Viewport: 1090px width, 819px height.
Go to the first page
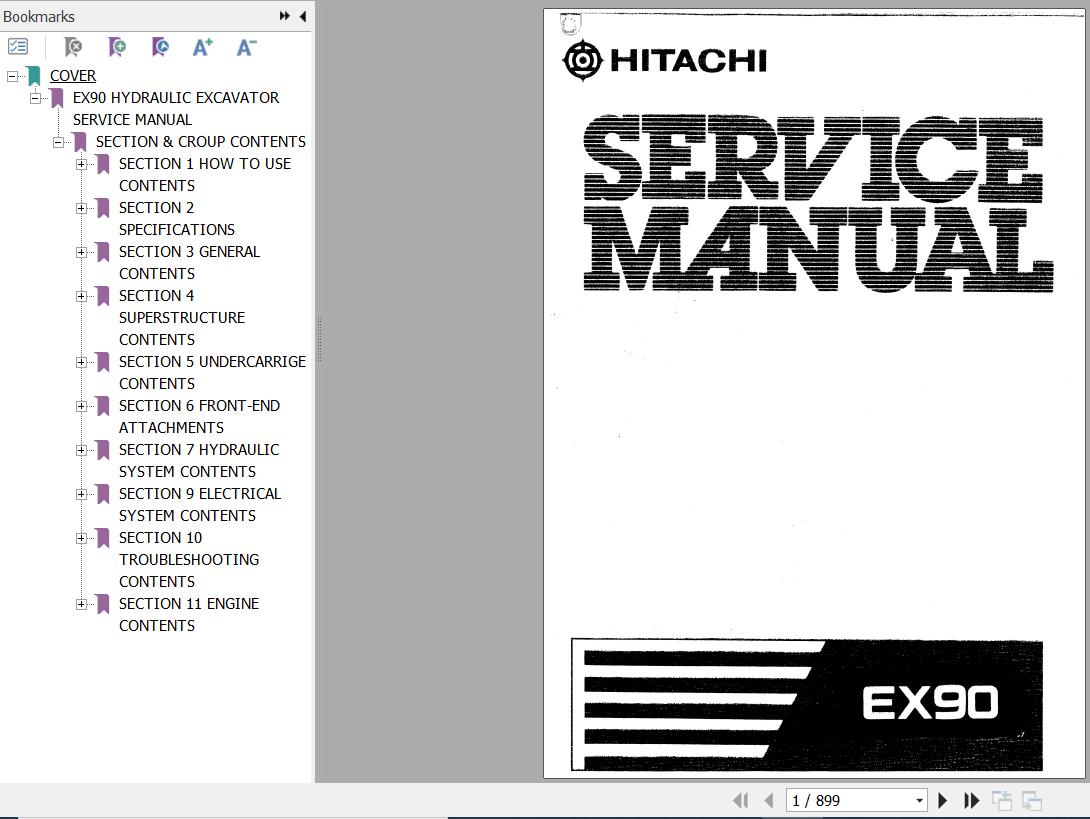[741, 801]
